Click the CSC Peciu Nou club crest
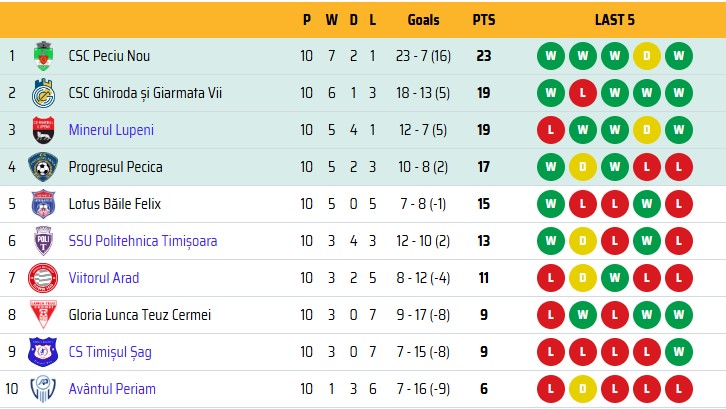This screenshot has width=726, height=409. (x=43, y=56)
